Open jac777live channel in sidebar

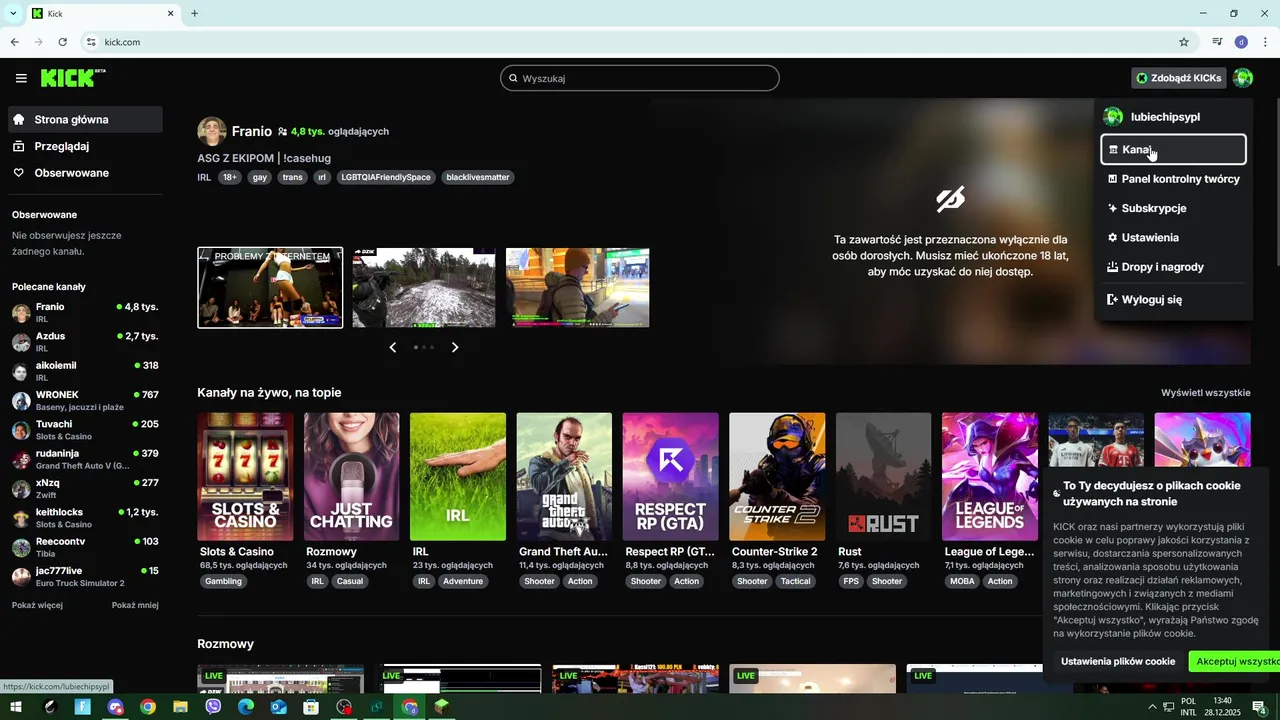coord(85,577)
